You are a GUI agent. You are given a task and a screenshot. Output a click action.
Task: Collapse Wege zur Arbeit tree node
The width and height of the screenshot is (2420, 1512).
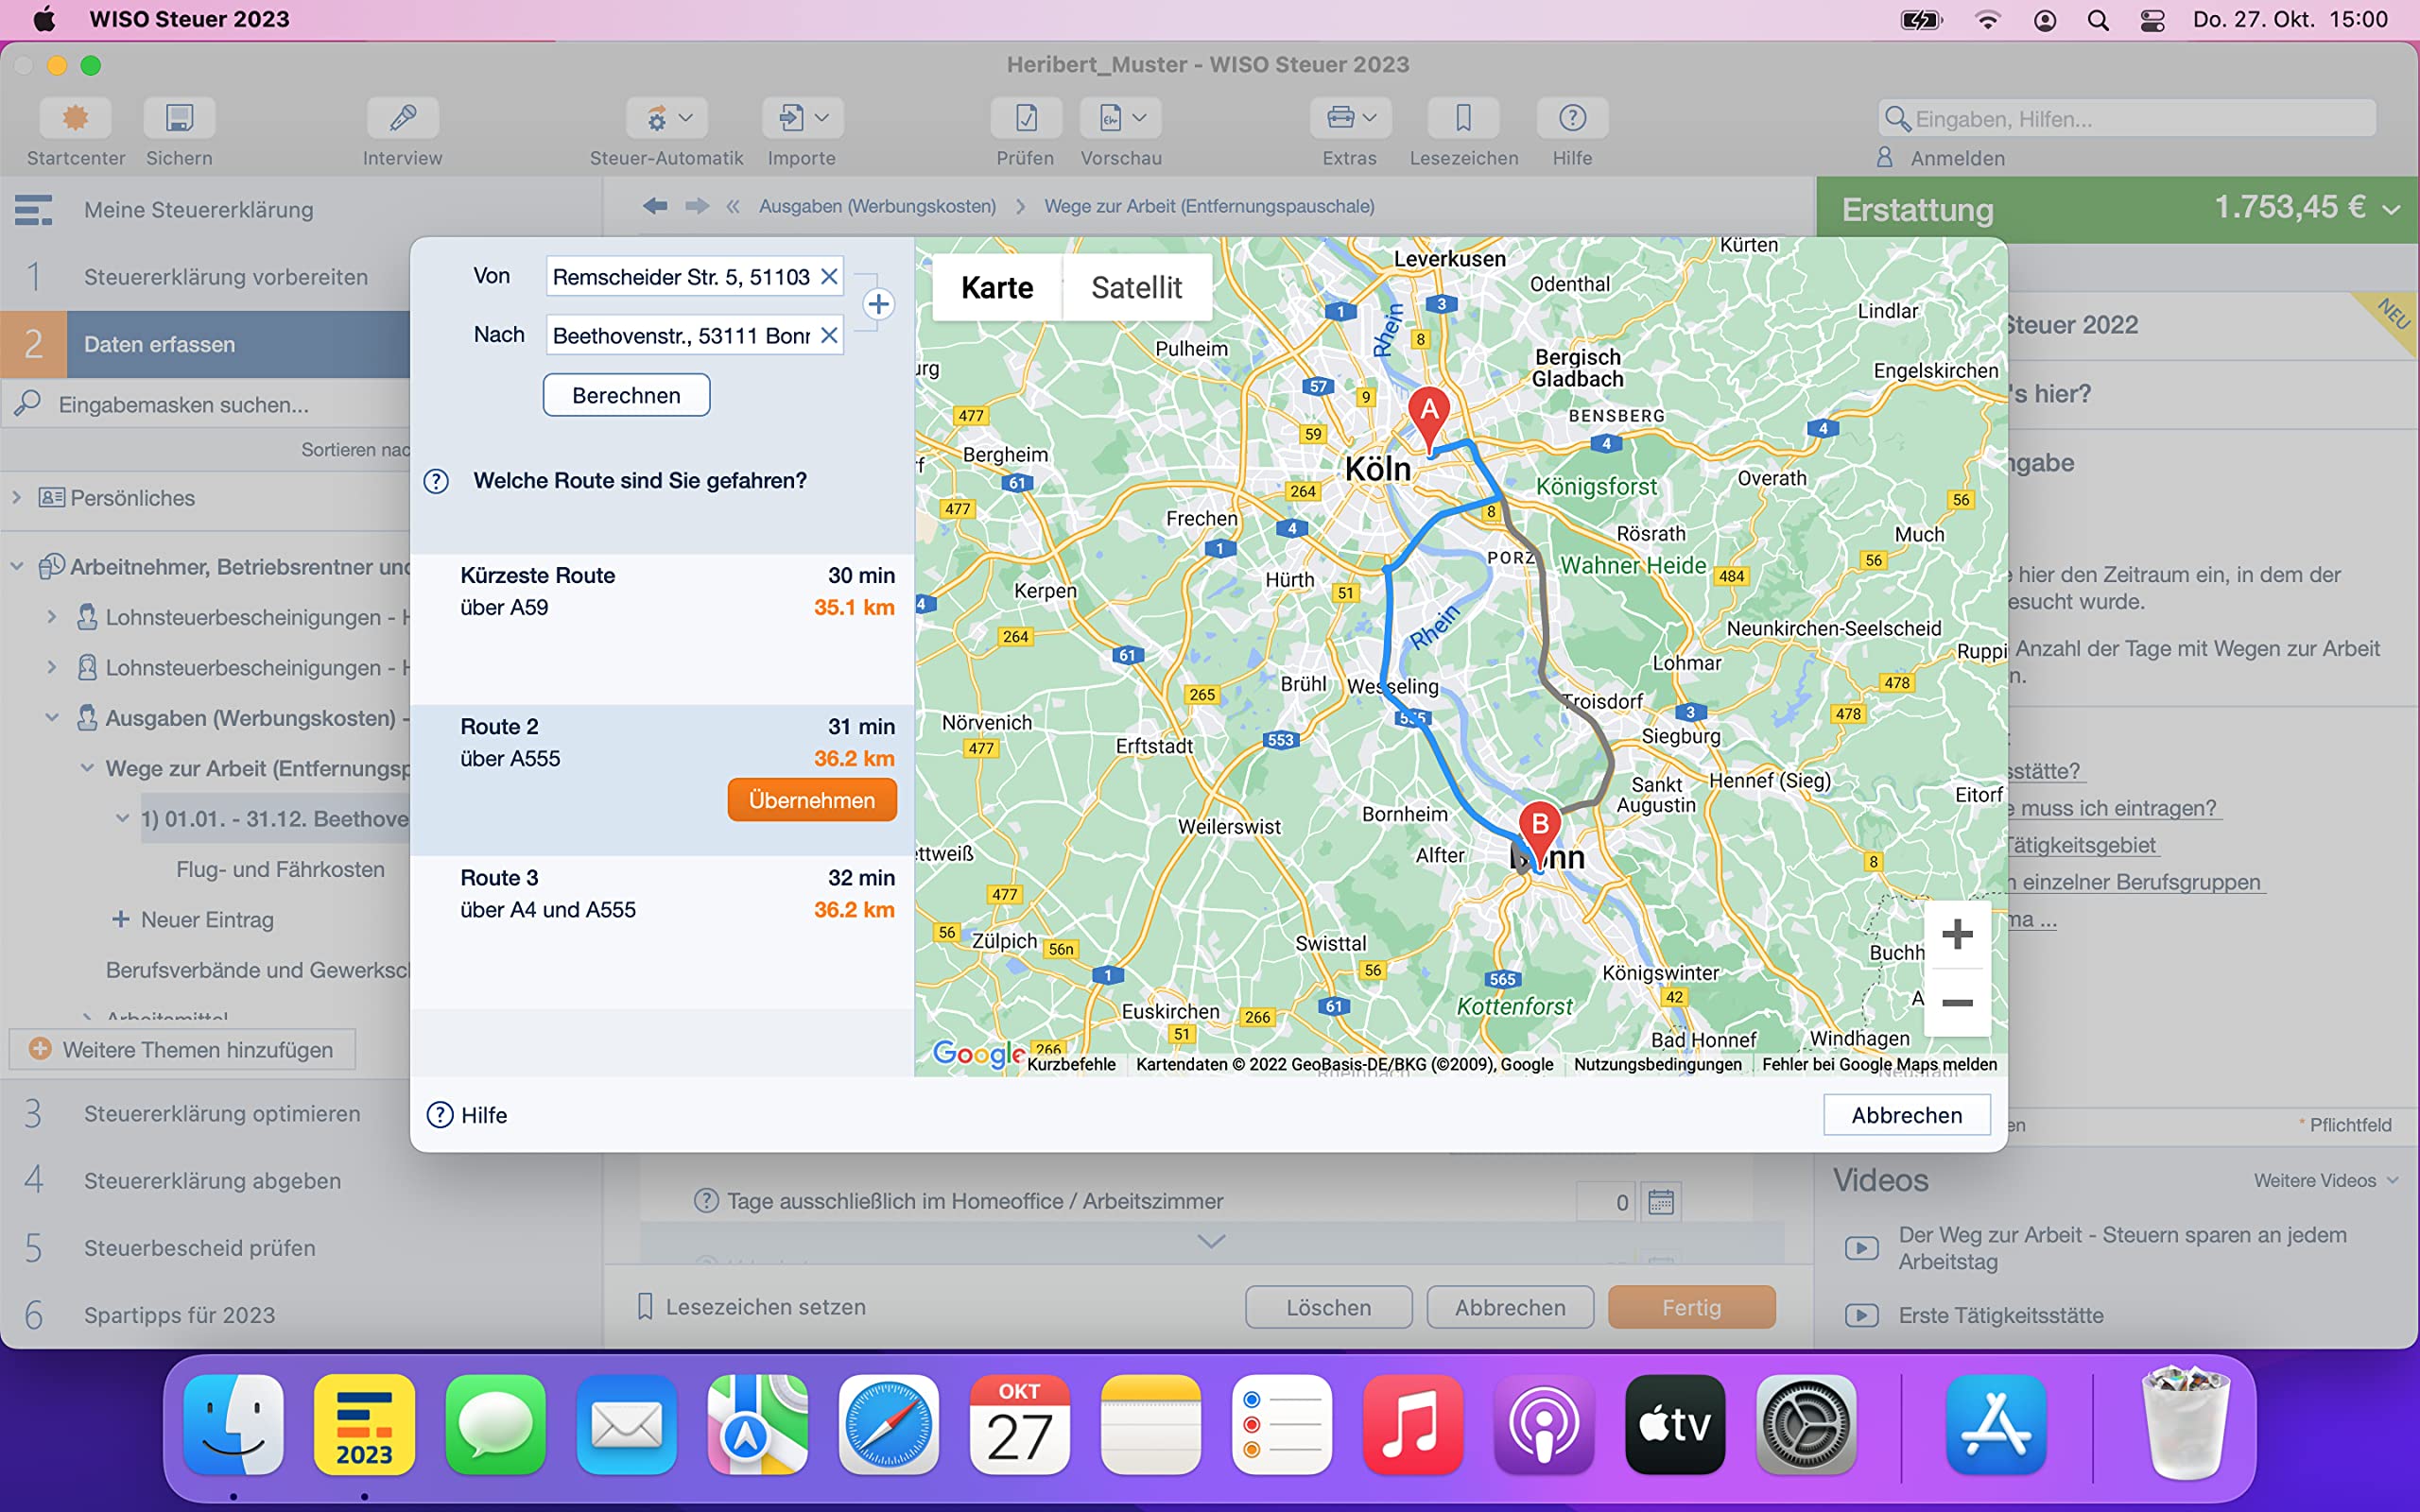point(87,768)
